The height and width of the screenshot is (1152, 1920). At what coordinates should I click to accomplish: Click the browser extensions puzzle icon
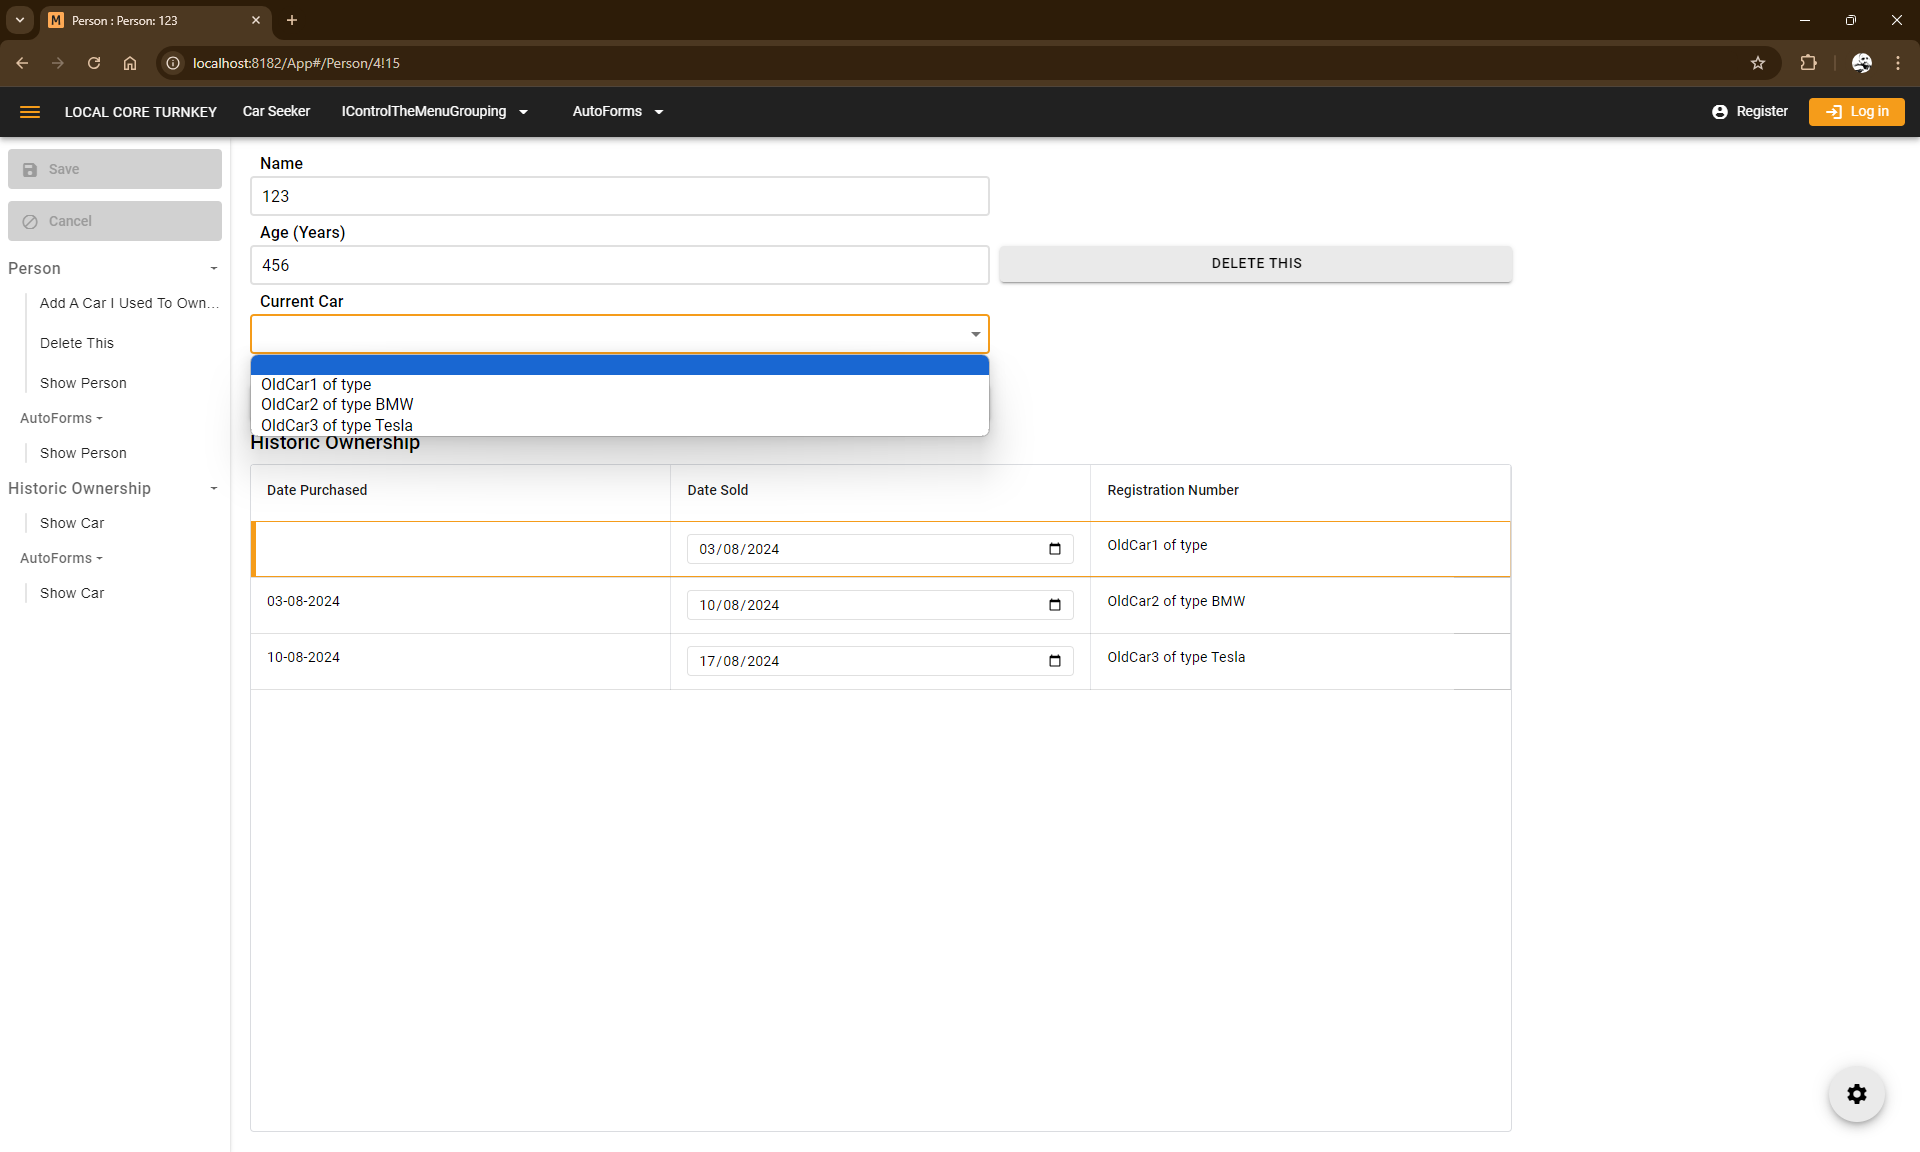pos(1808,63)
